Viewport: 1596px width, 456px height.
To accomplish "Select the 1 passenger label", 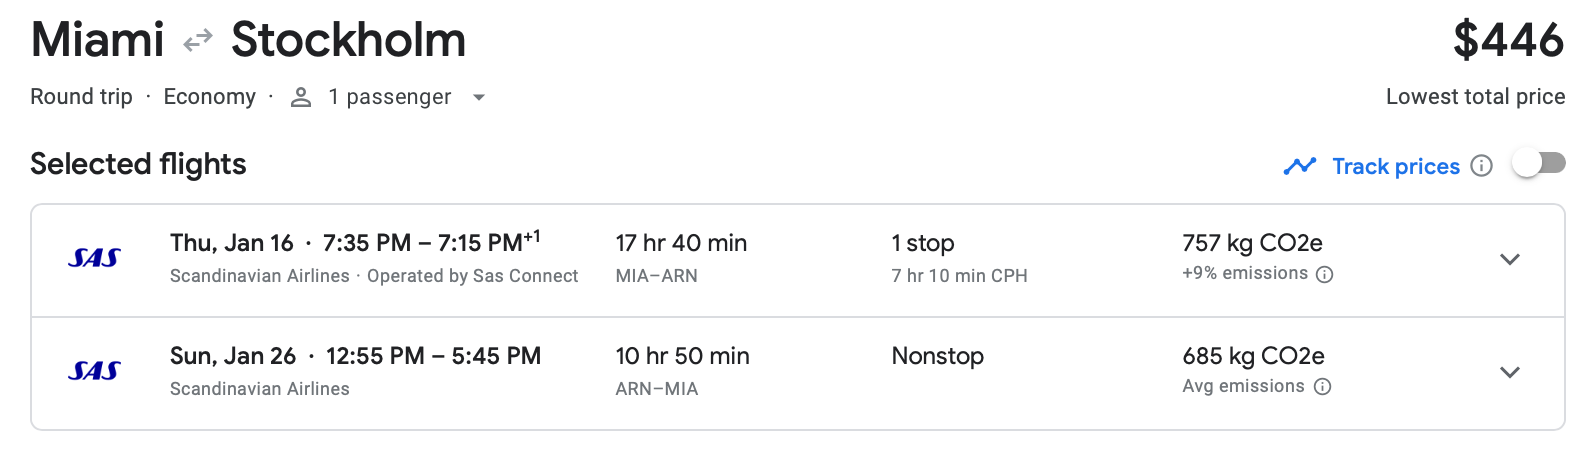I will click(390, 97).
